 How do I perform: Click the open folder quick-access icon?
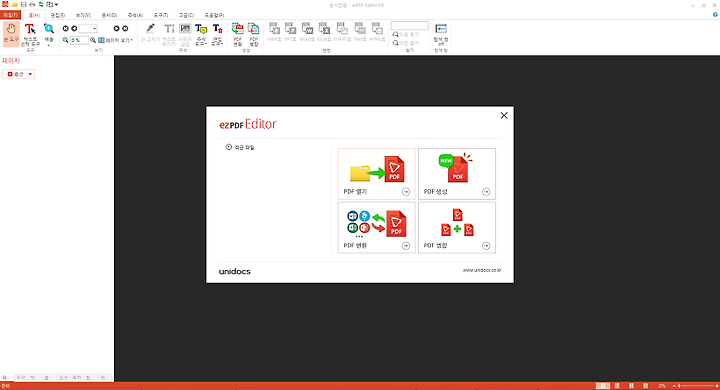[x=15, y=5]
